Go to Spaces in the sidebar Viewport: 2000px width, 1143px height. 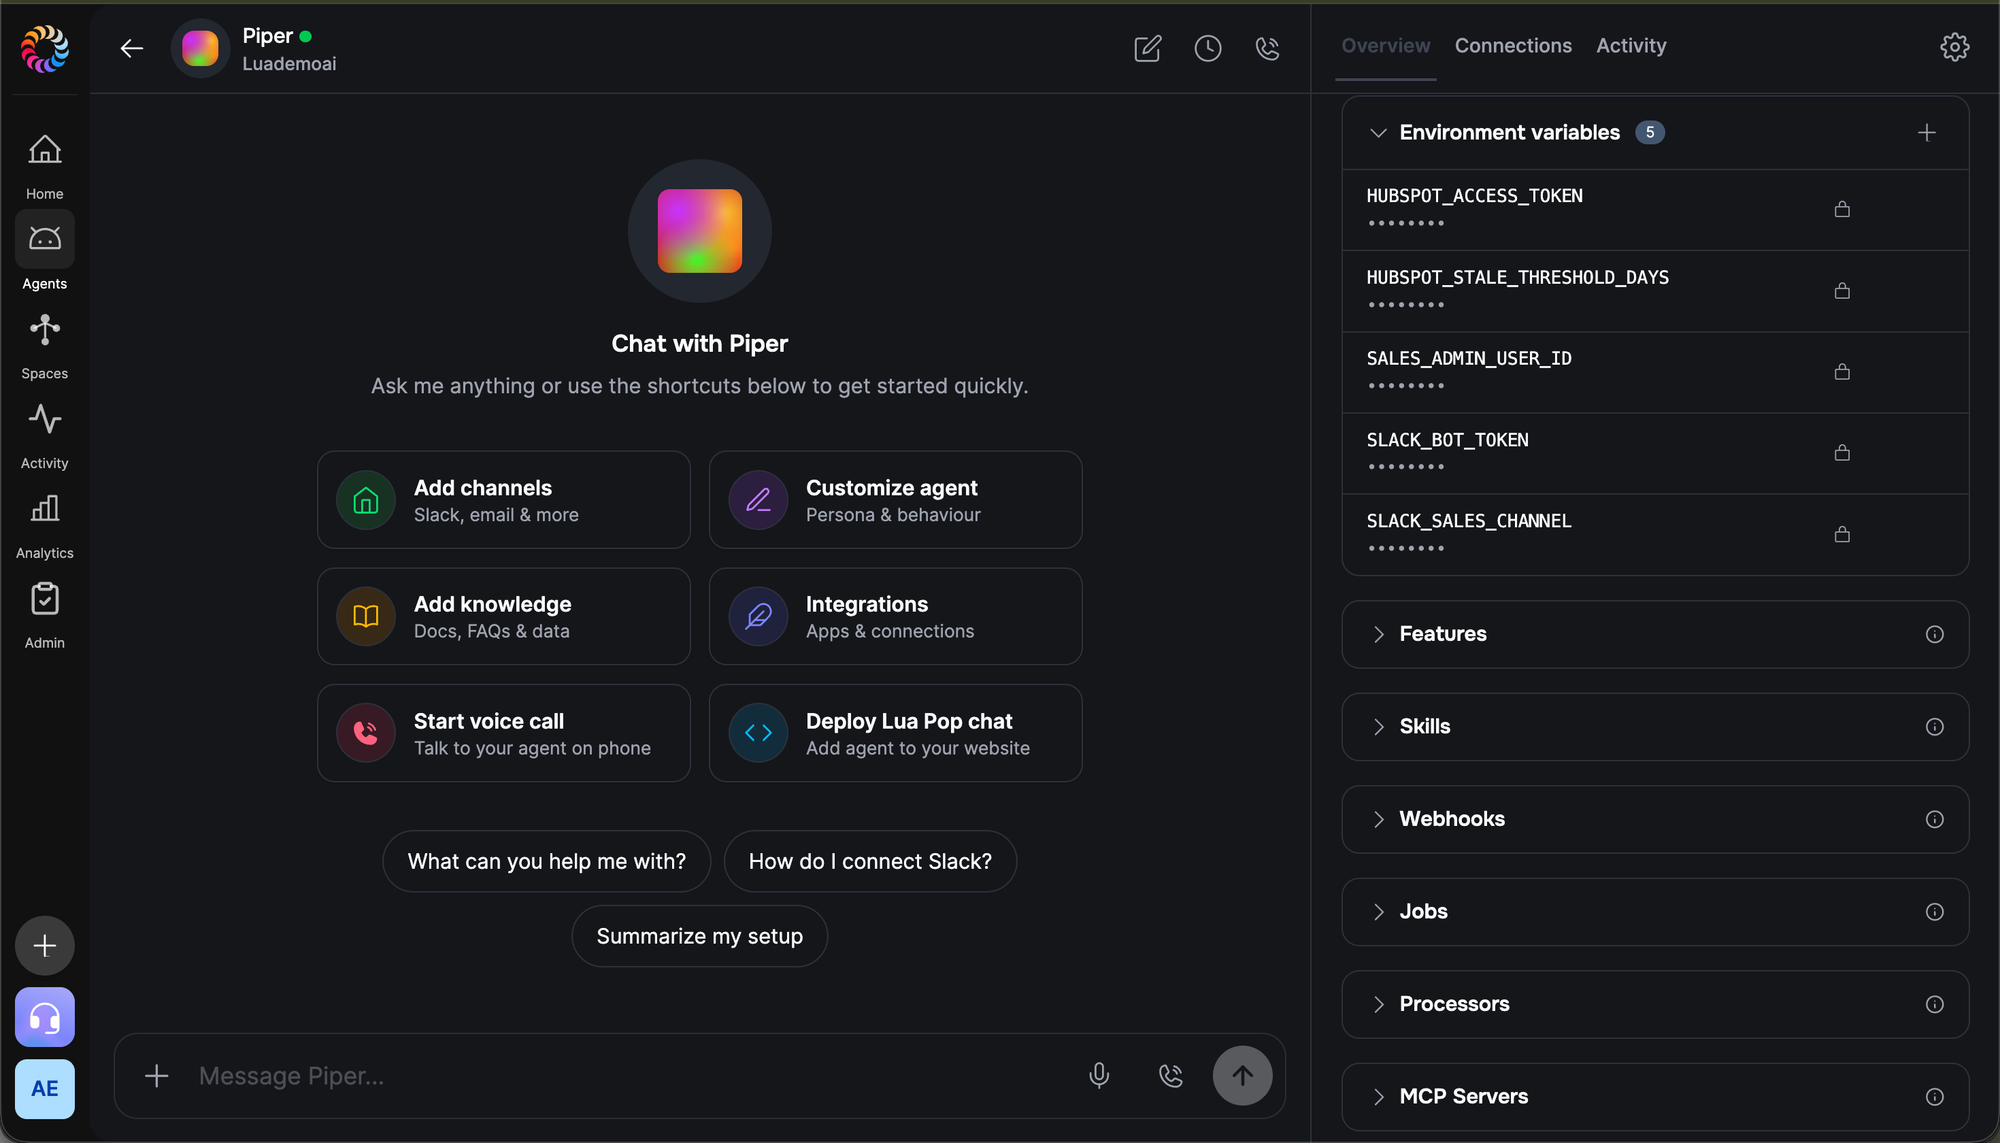[44, 345]
